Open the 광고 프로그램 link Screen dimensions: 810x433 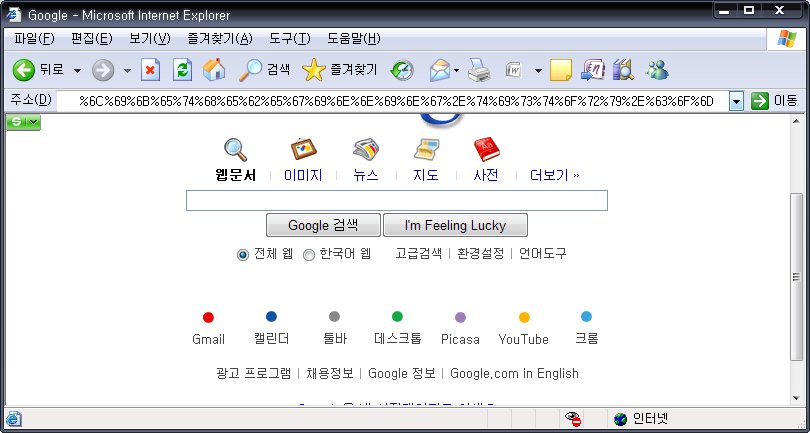(x=254, y=373)
